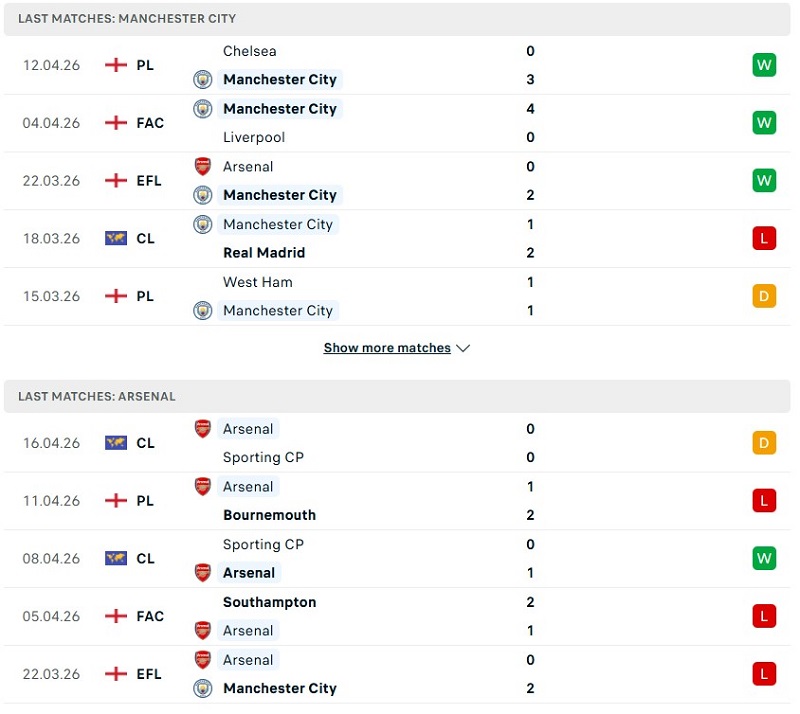The image size is (800, 714).
Task: Click the chevron next to Show more matches
Action: click(x=462, y=348)
